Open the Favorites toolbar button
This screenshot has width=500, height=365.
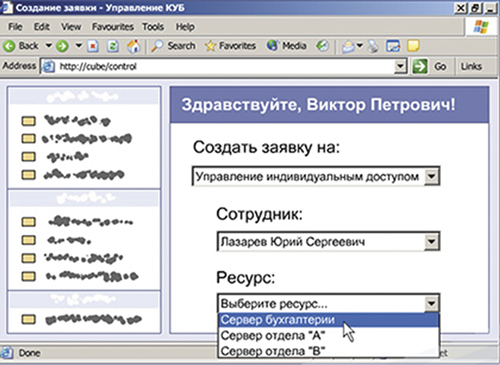pos(230,46)
